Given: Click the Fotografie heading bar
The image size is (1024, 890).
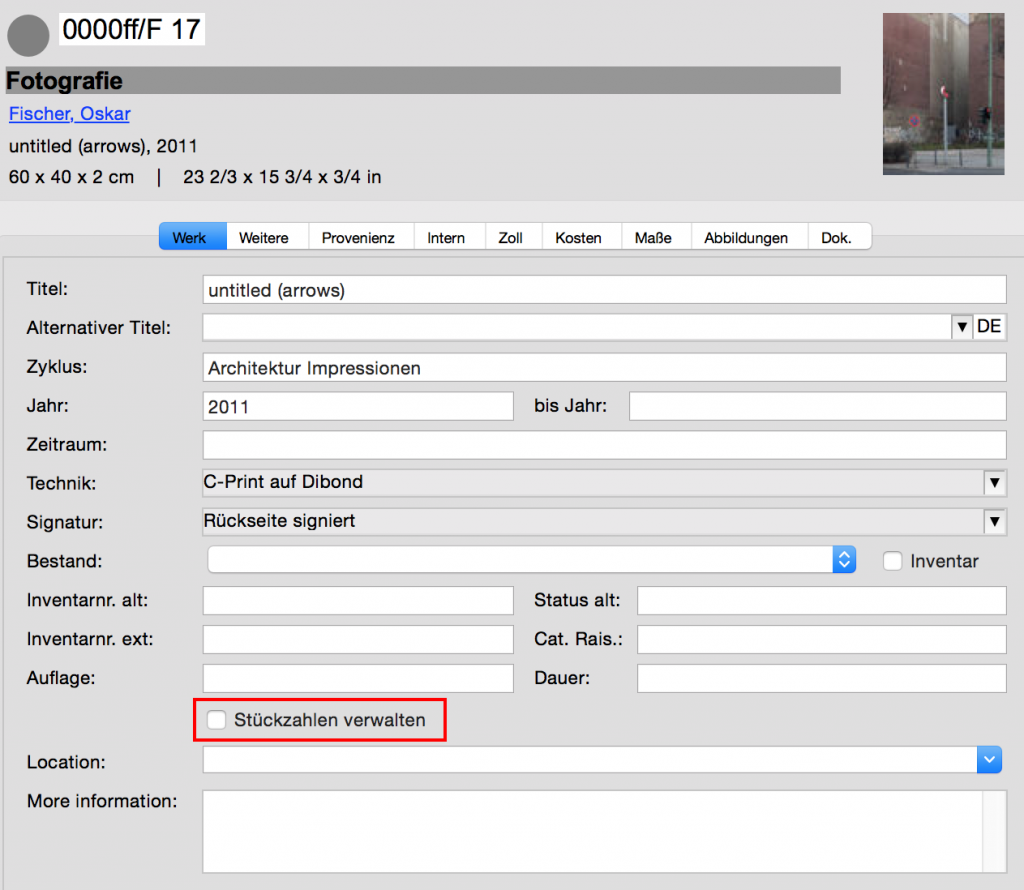Looking at the screenshot, I should tap(423, 80).
